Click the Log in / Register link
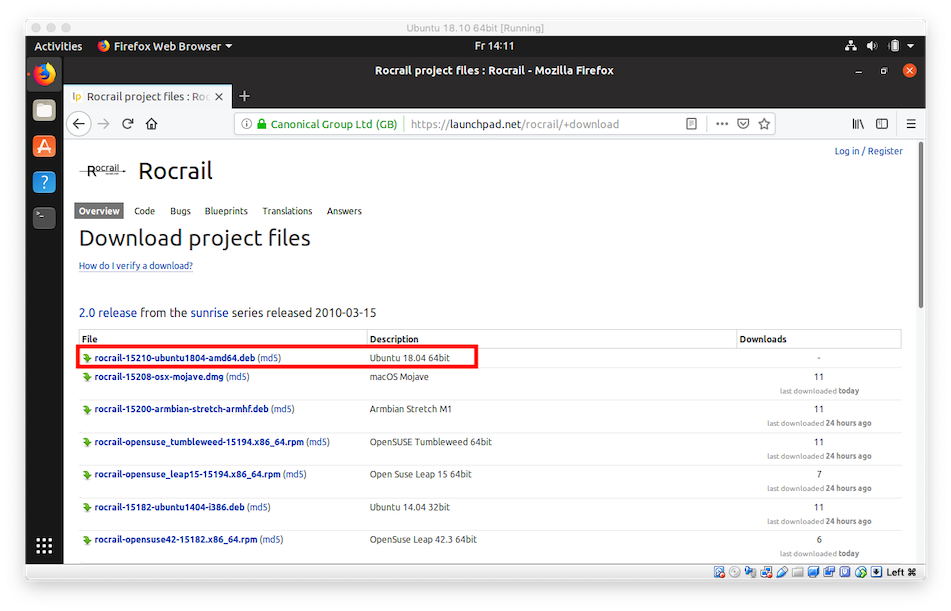 point(868,151)
